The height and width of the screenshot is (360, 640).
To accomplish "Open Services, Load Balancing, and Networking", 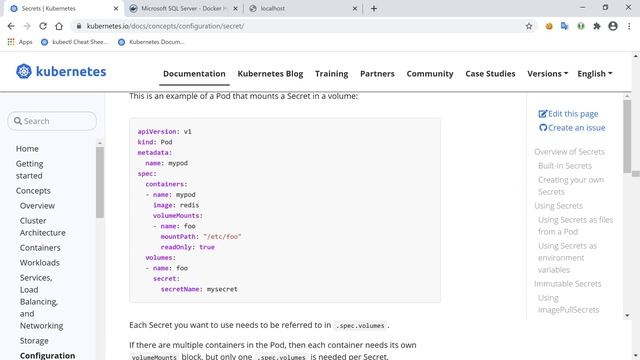I will coord(41,302).
